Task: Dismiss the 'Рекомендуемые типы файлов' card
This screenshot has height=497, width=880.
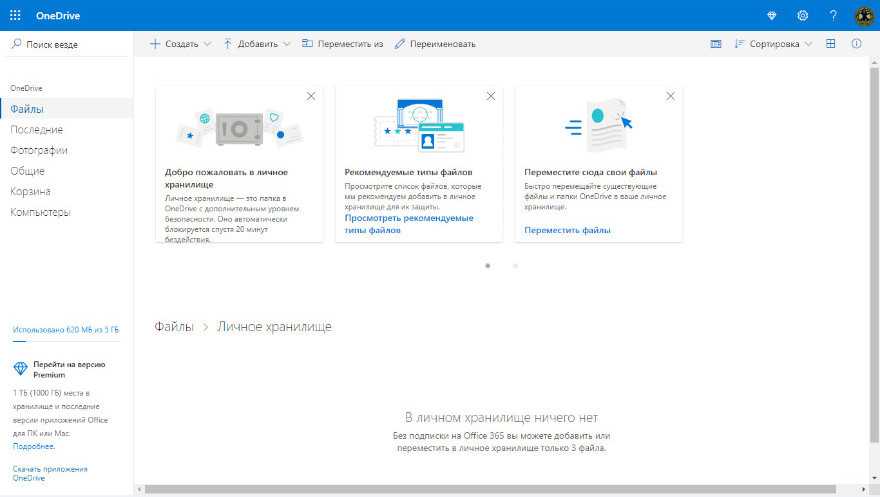Action: 490,96
